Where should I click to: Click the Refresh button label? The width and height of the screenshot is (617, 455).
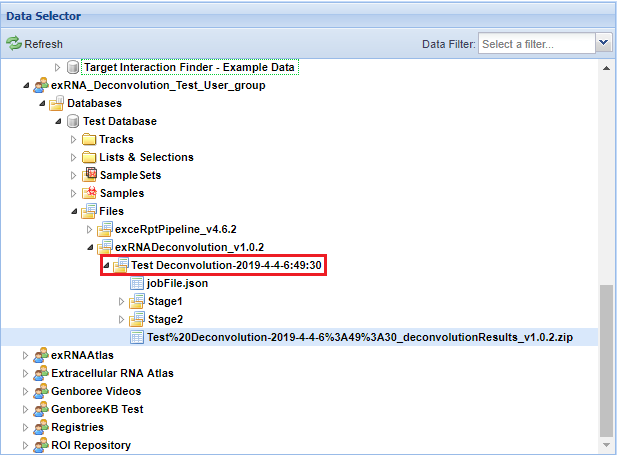(x=43, y=44)
